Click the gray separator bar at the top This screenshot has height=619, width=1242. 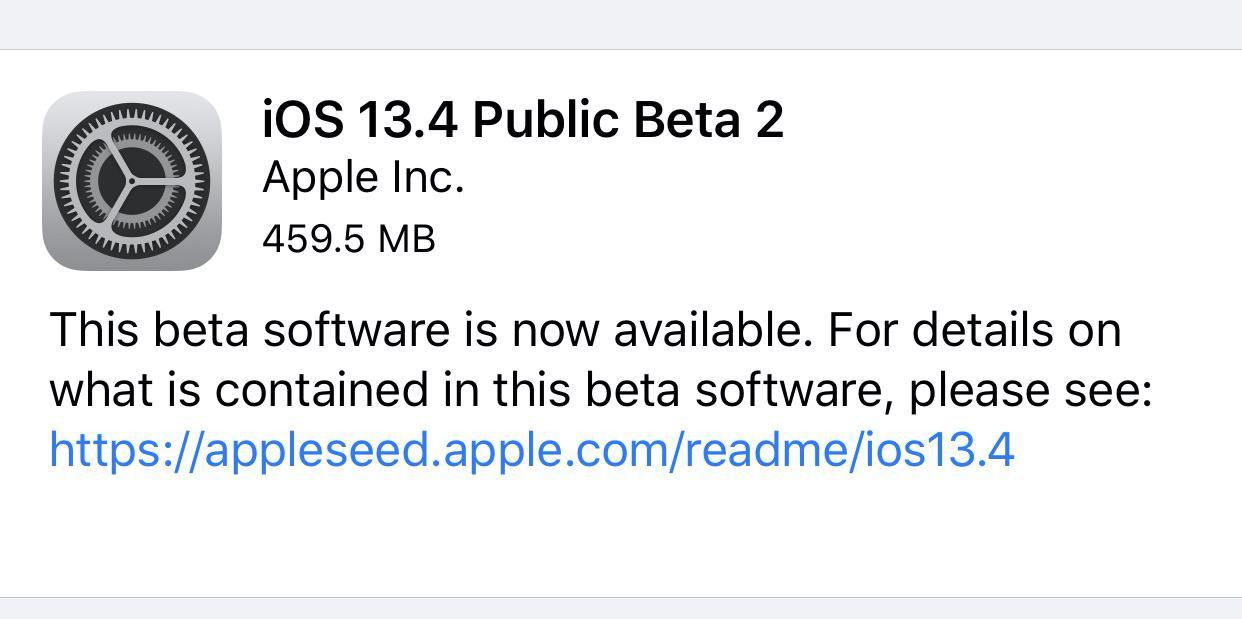tap(621, 24)
